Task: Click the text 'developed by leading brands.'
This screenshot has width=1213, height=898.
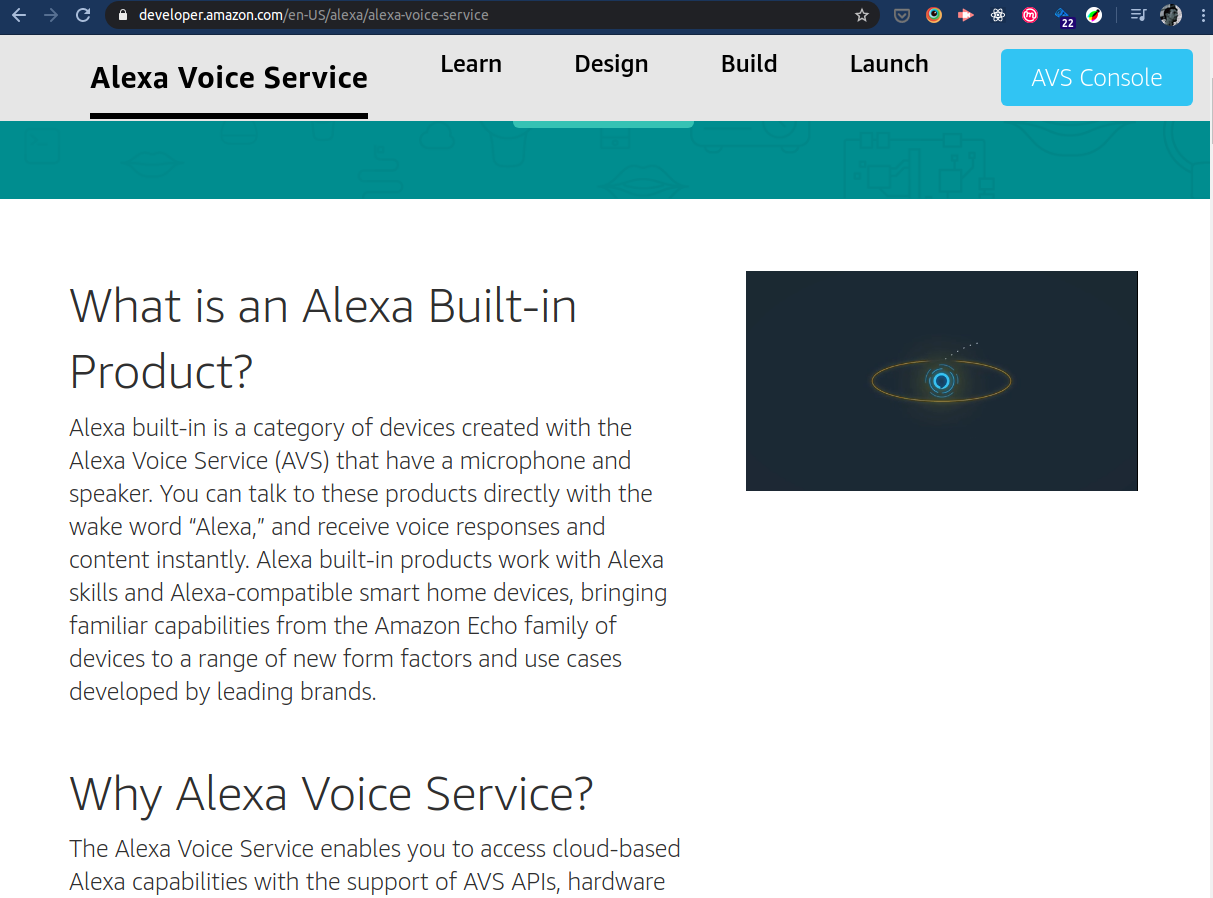Action: pyautogui.click(x=223, y=692)
